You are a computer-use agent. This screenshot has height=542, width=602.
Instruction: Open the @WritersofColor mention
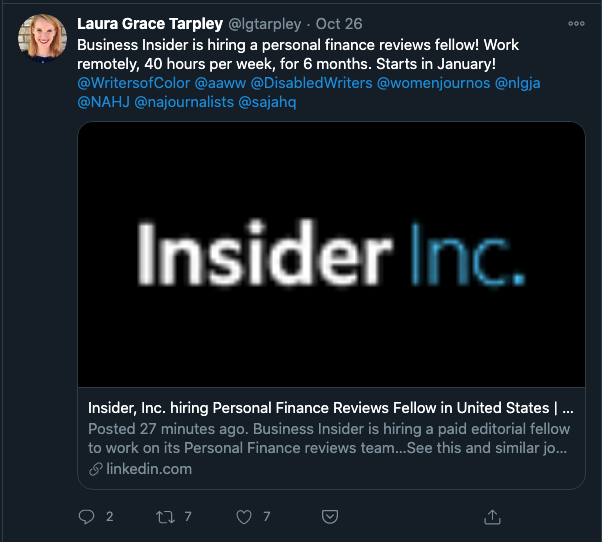pyautogui.click(x=134, y=83)
